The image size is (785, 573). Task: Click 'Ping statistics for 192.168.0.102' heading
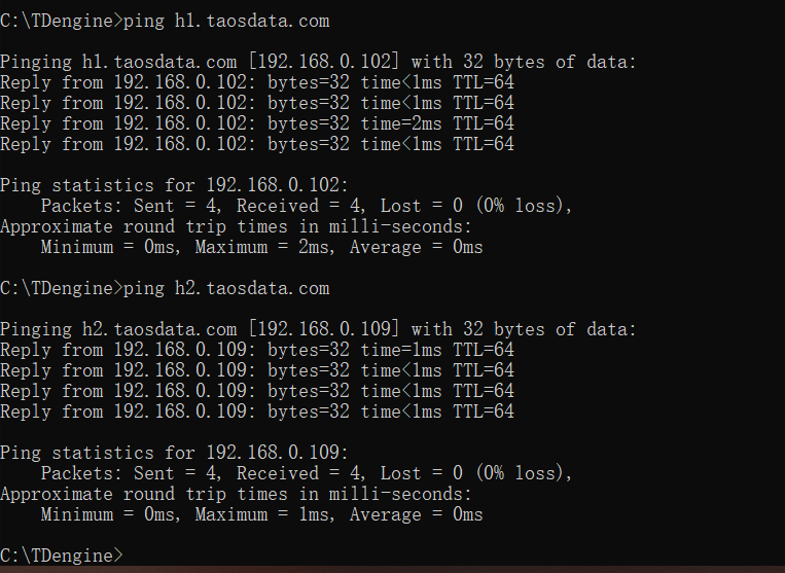pos(174,185)
